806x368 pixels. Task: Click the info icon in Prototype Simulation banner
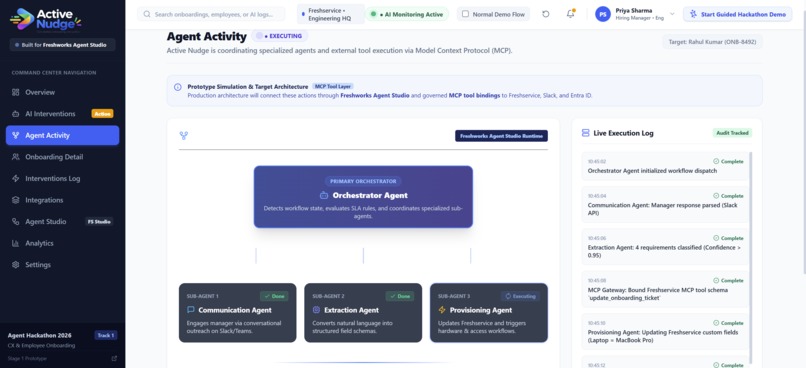pyautogui.click(x=178, y=87)
